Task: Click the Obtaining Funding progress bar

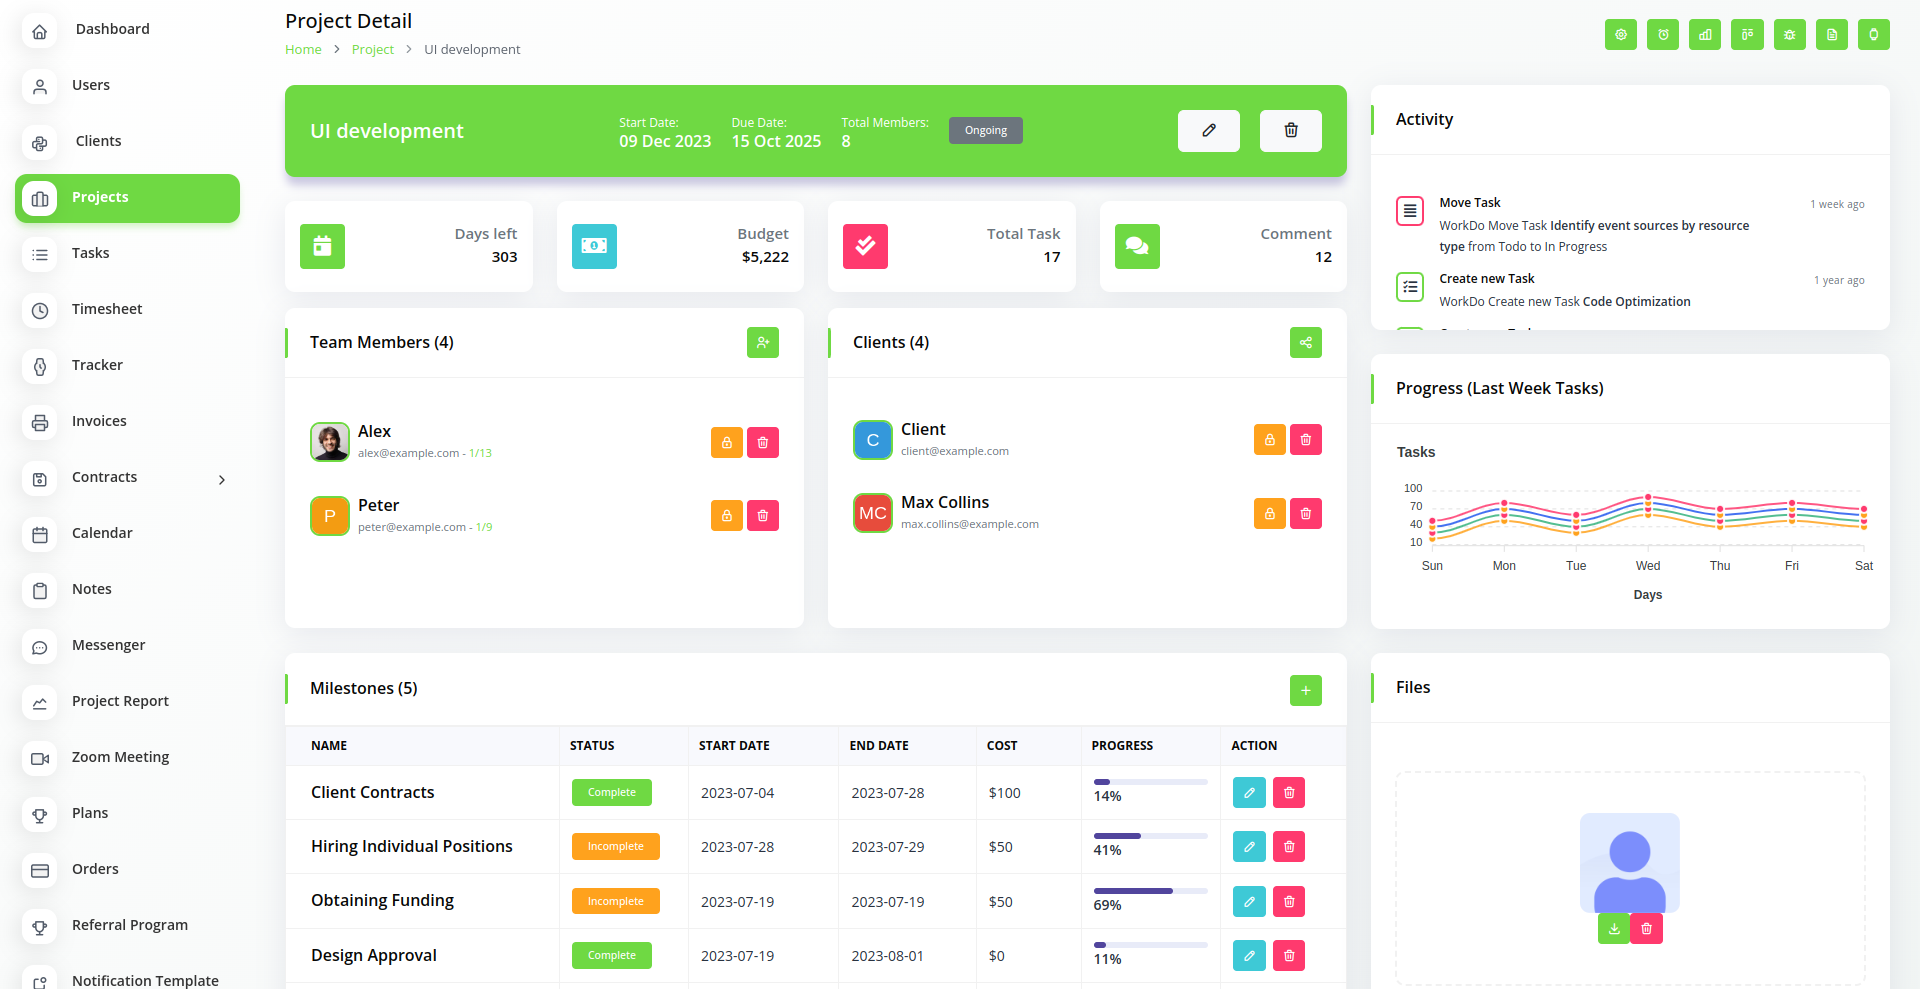Action: (1150, 891)
